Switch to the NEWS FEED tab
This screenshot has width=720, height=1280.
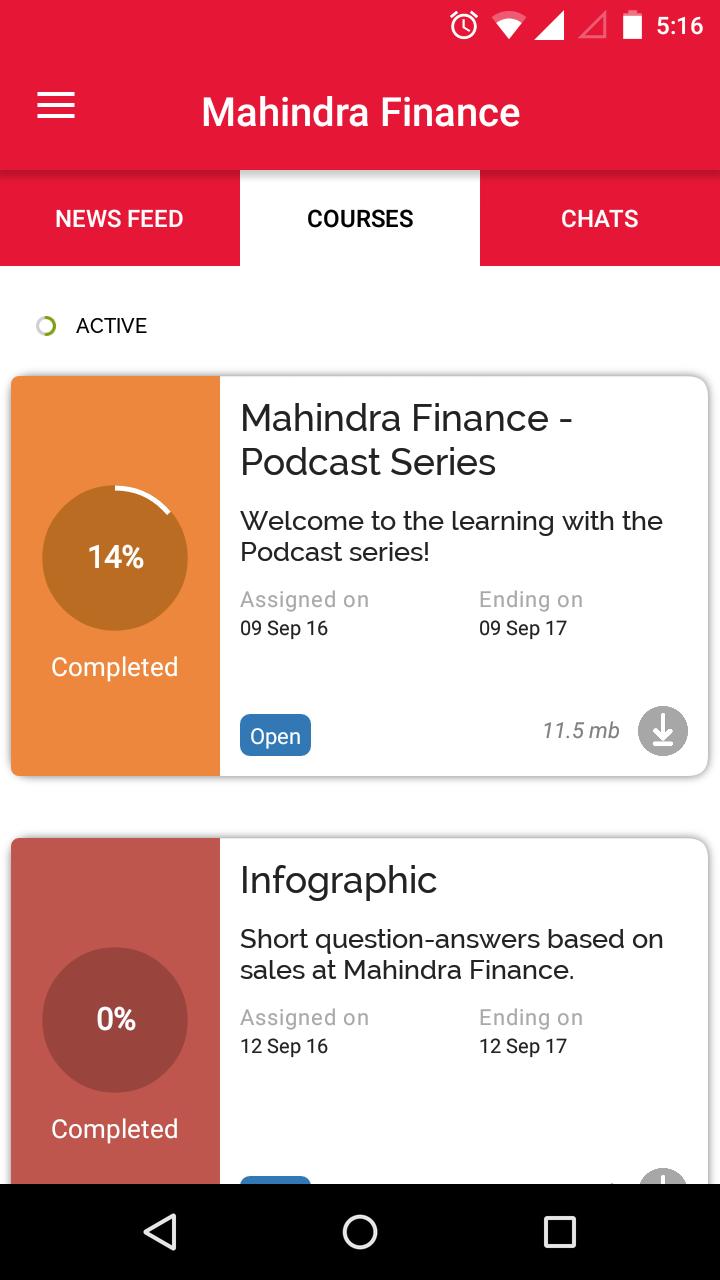(120, 218)
